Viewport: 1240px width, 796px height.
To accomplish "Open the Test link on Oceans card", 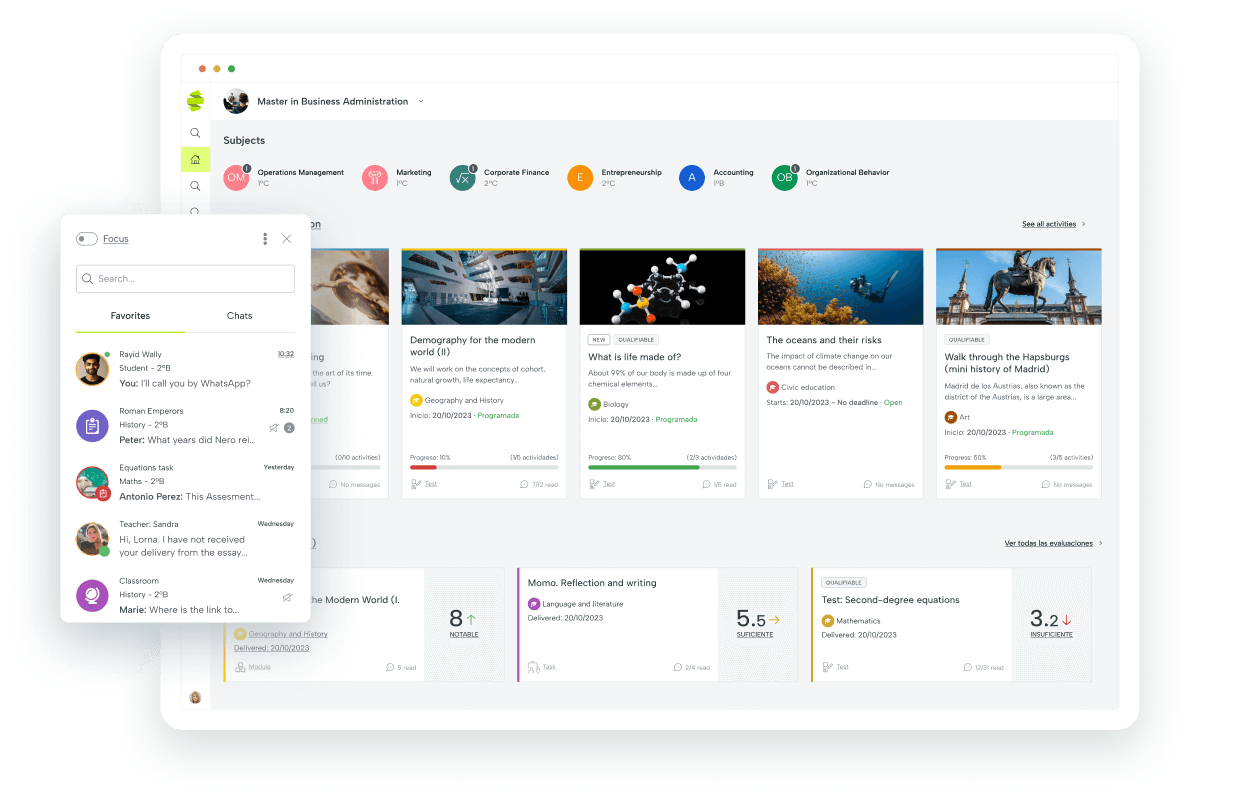I will [x=787, y=484].
